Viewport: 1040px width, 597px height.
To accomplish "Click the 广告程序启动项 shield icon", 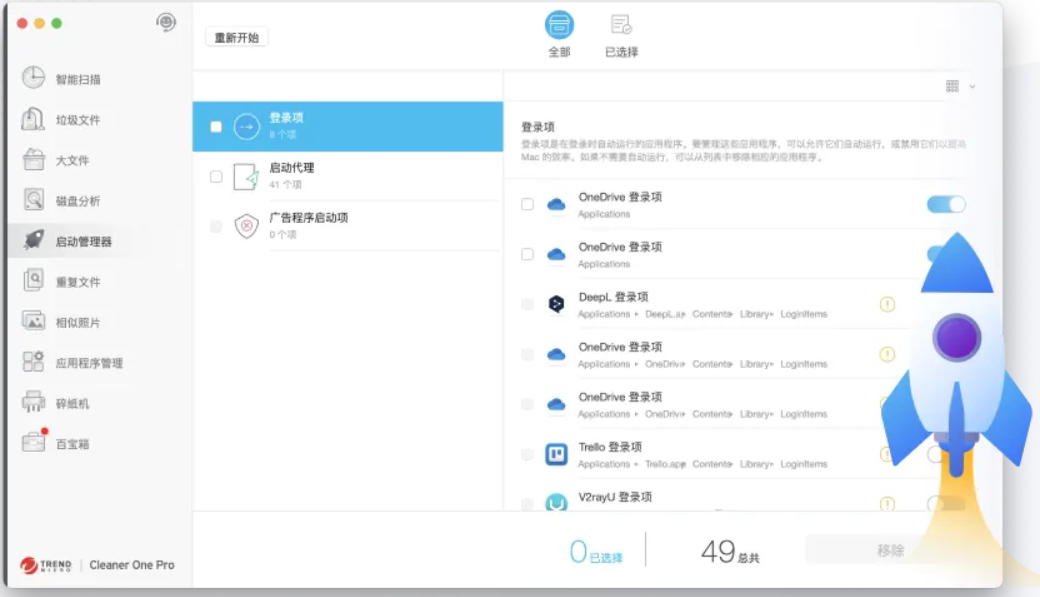I will coord(246,226).
